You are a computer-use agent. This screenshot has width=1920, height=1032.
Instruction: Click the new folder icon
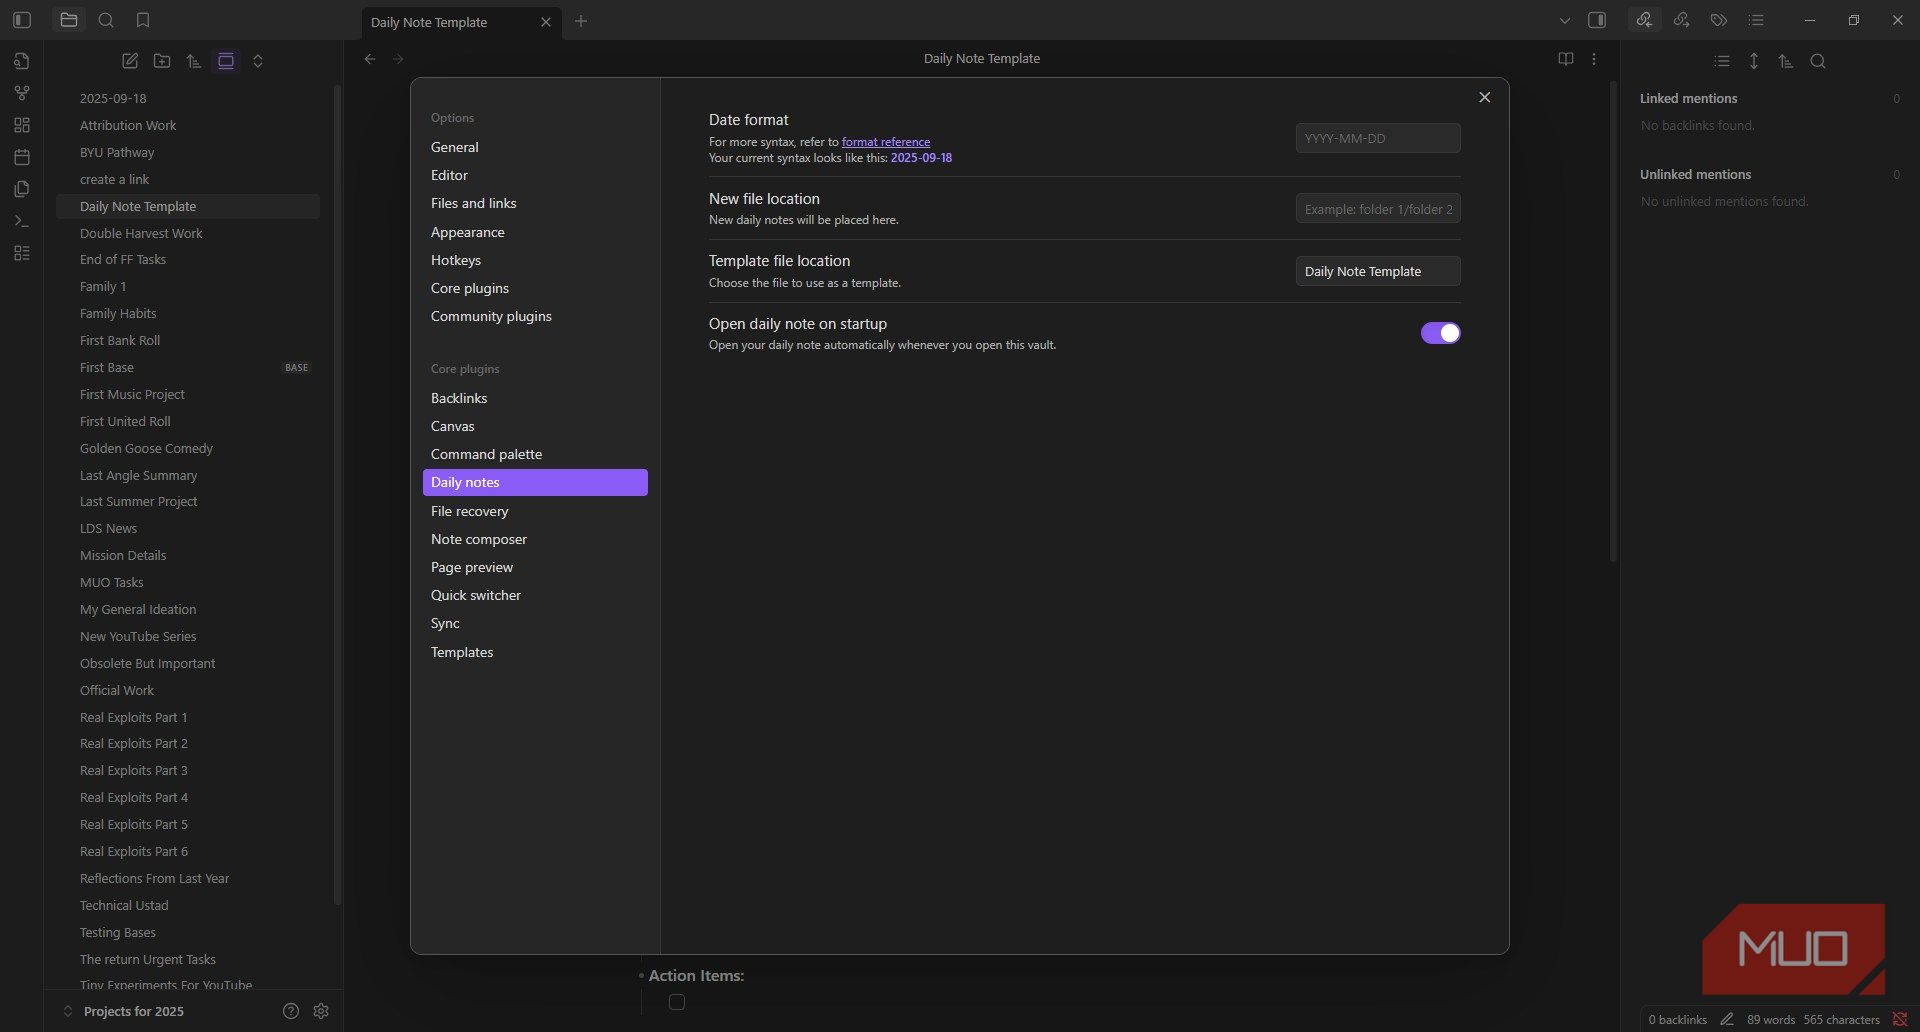(162, 61)
